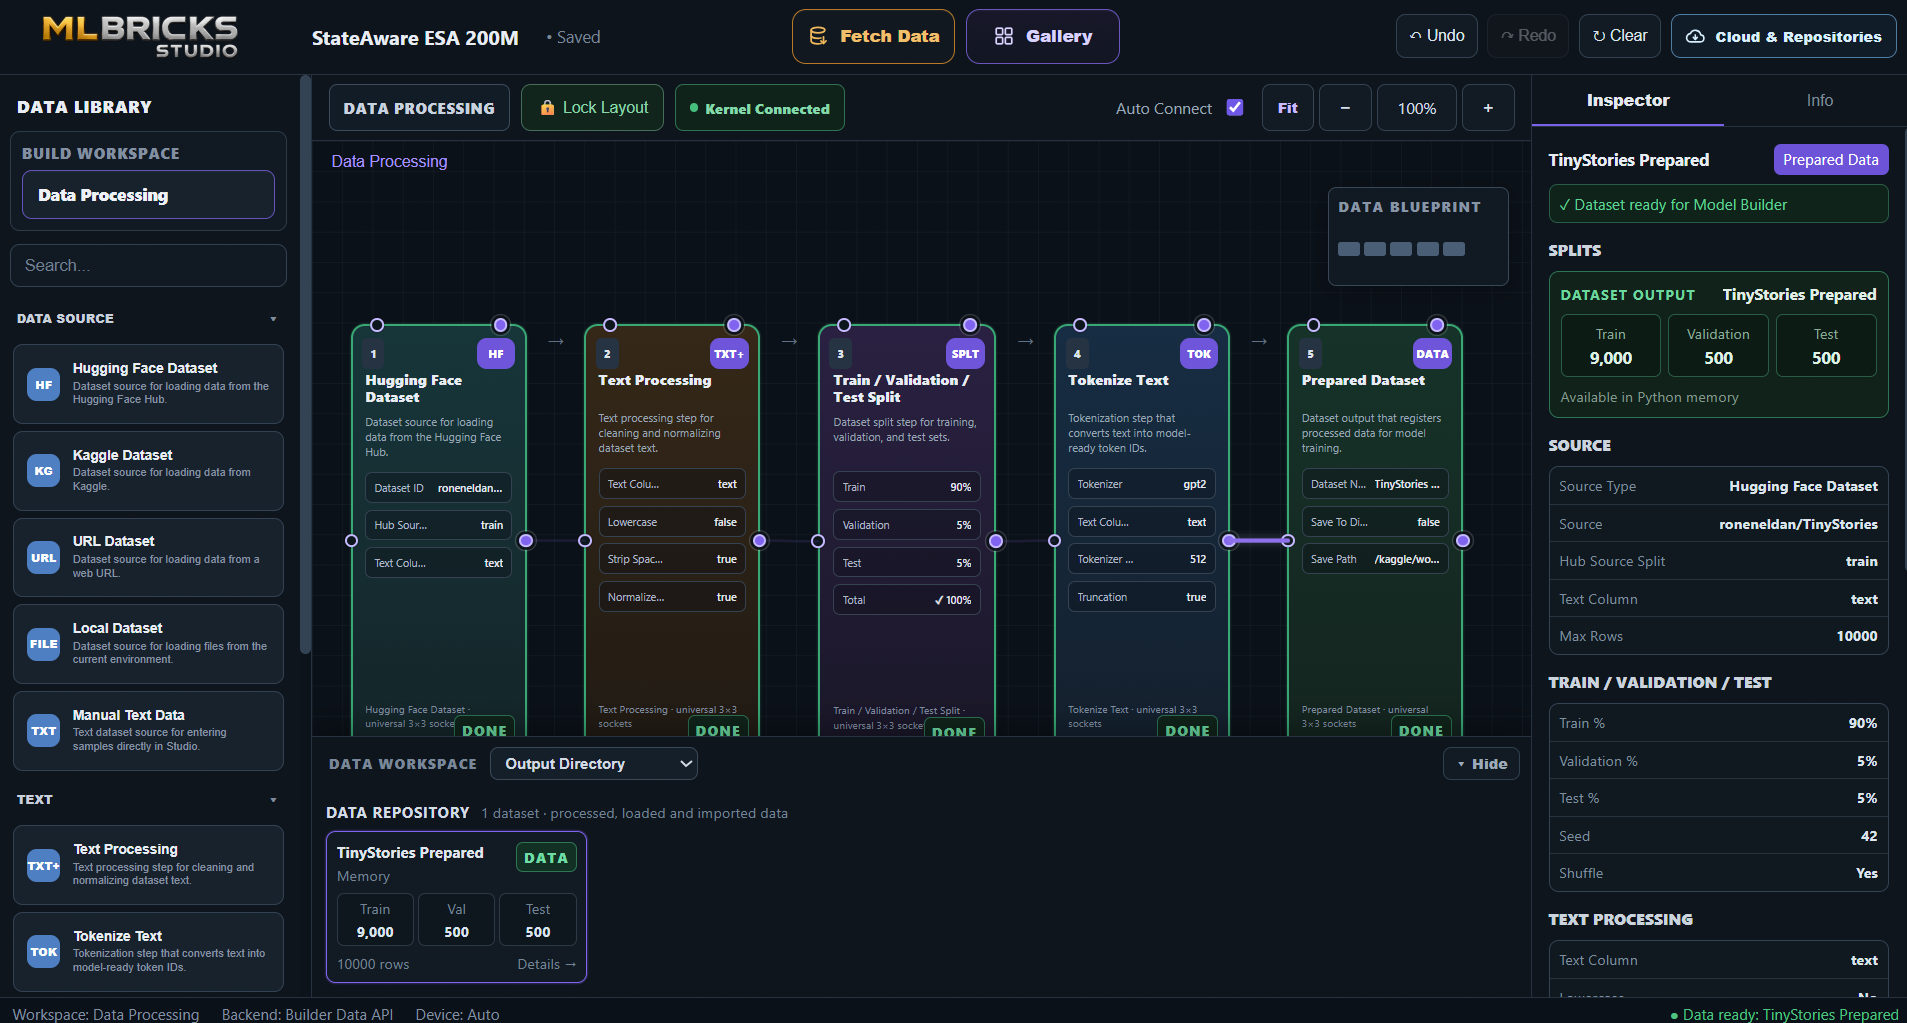Click the TXT+ icon of Text Processing library item
The image size is (1907, 1023).
point(43,865)
